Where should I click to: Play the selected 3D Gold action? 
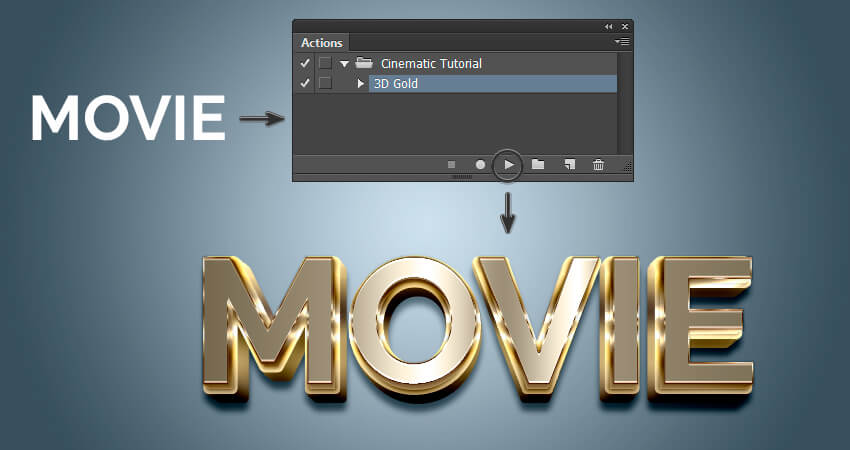coord(508,165)
